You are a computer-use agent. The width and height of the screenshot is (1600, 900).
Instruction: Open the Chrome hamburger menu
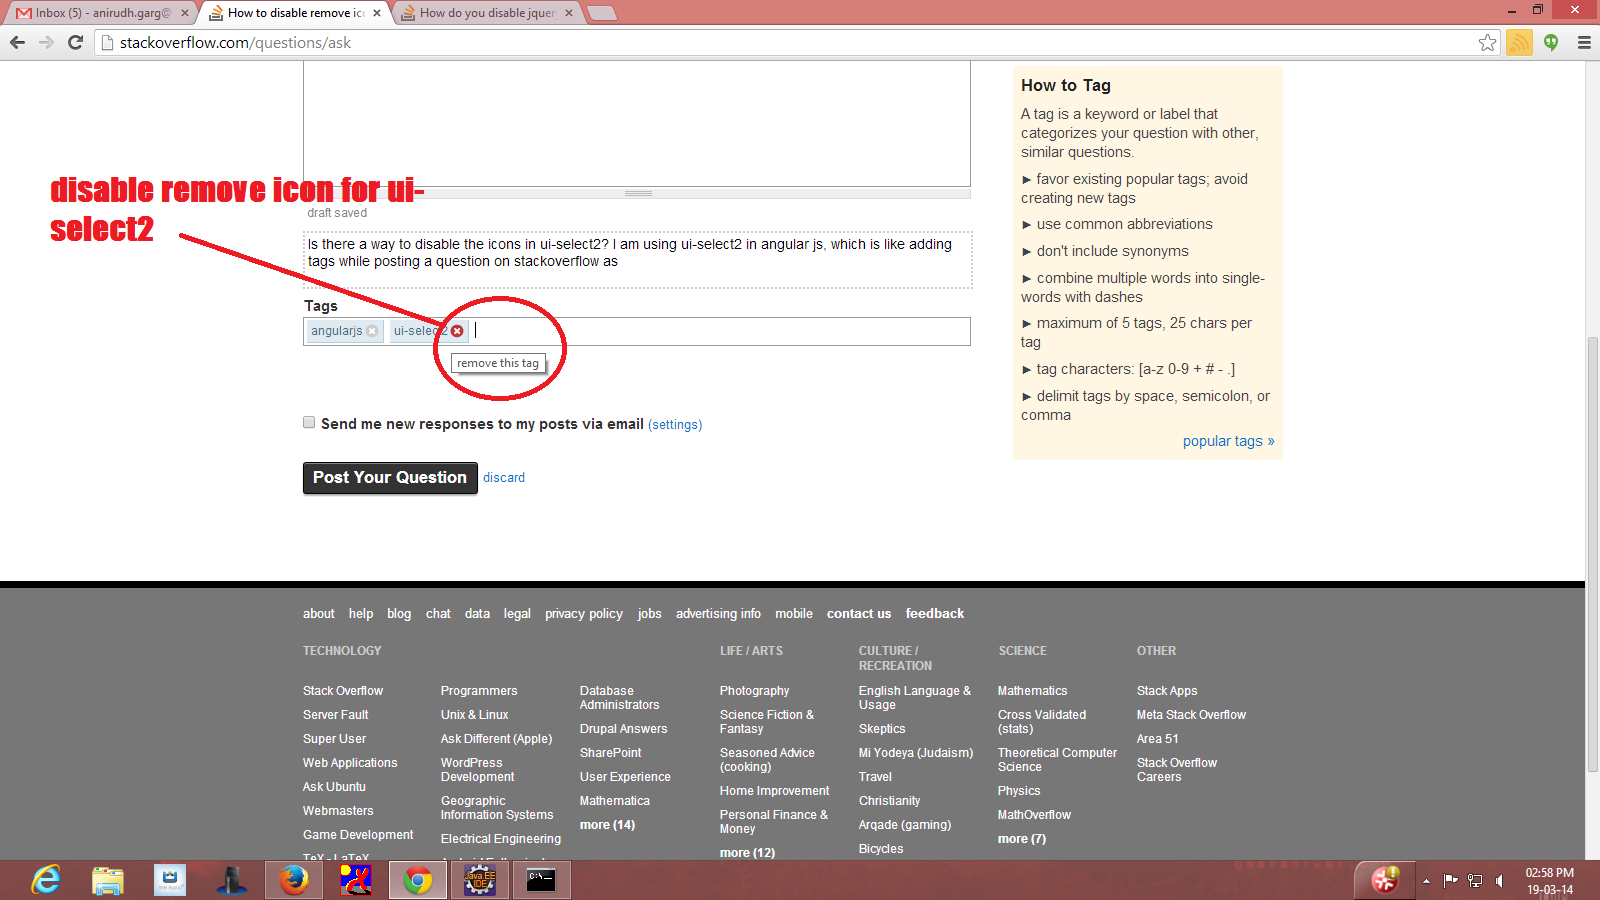[1584, 42]
